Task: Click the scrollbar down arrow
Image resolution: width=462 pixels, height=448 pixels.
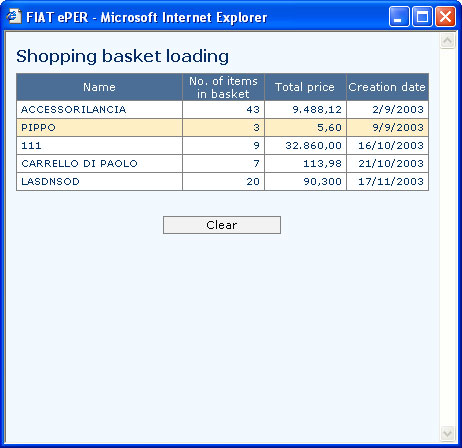Action: click(x=447, y=433)
